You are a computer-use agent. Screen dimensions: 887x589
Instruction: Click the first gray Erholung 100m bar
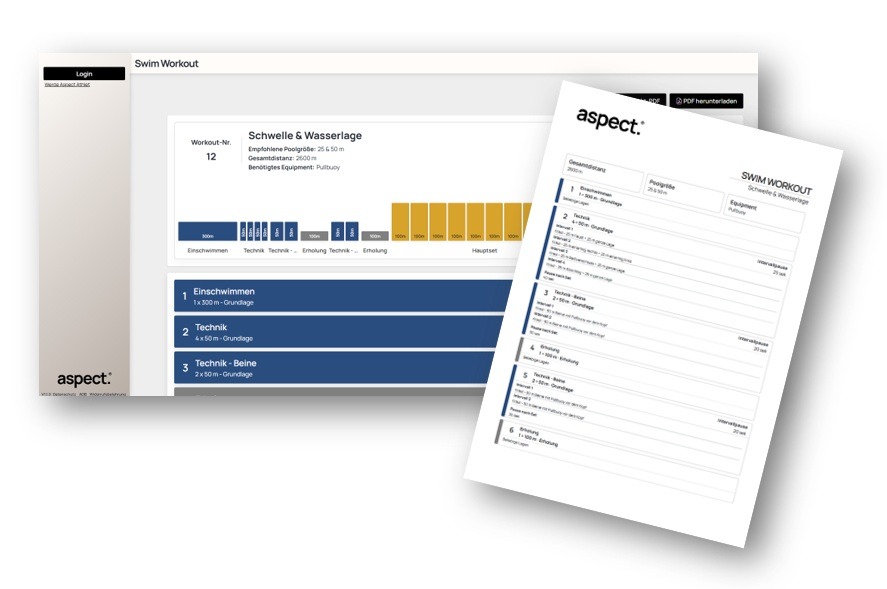click(x=314, y=236)
